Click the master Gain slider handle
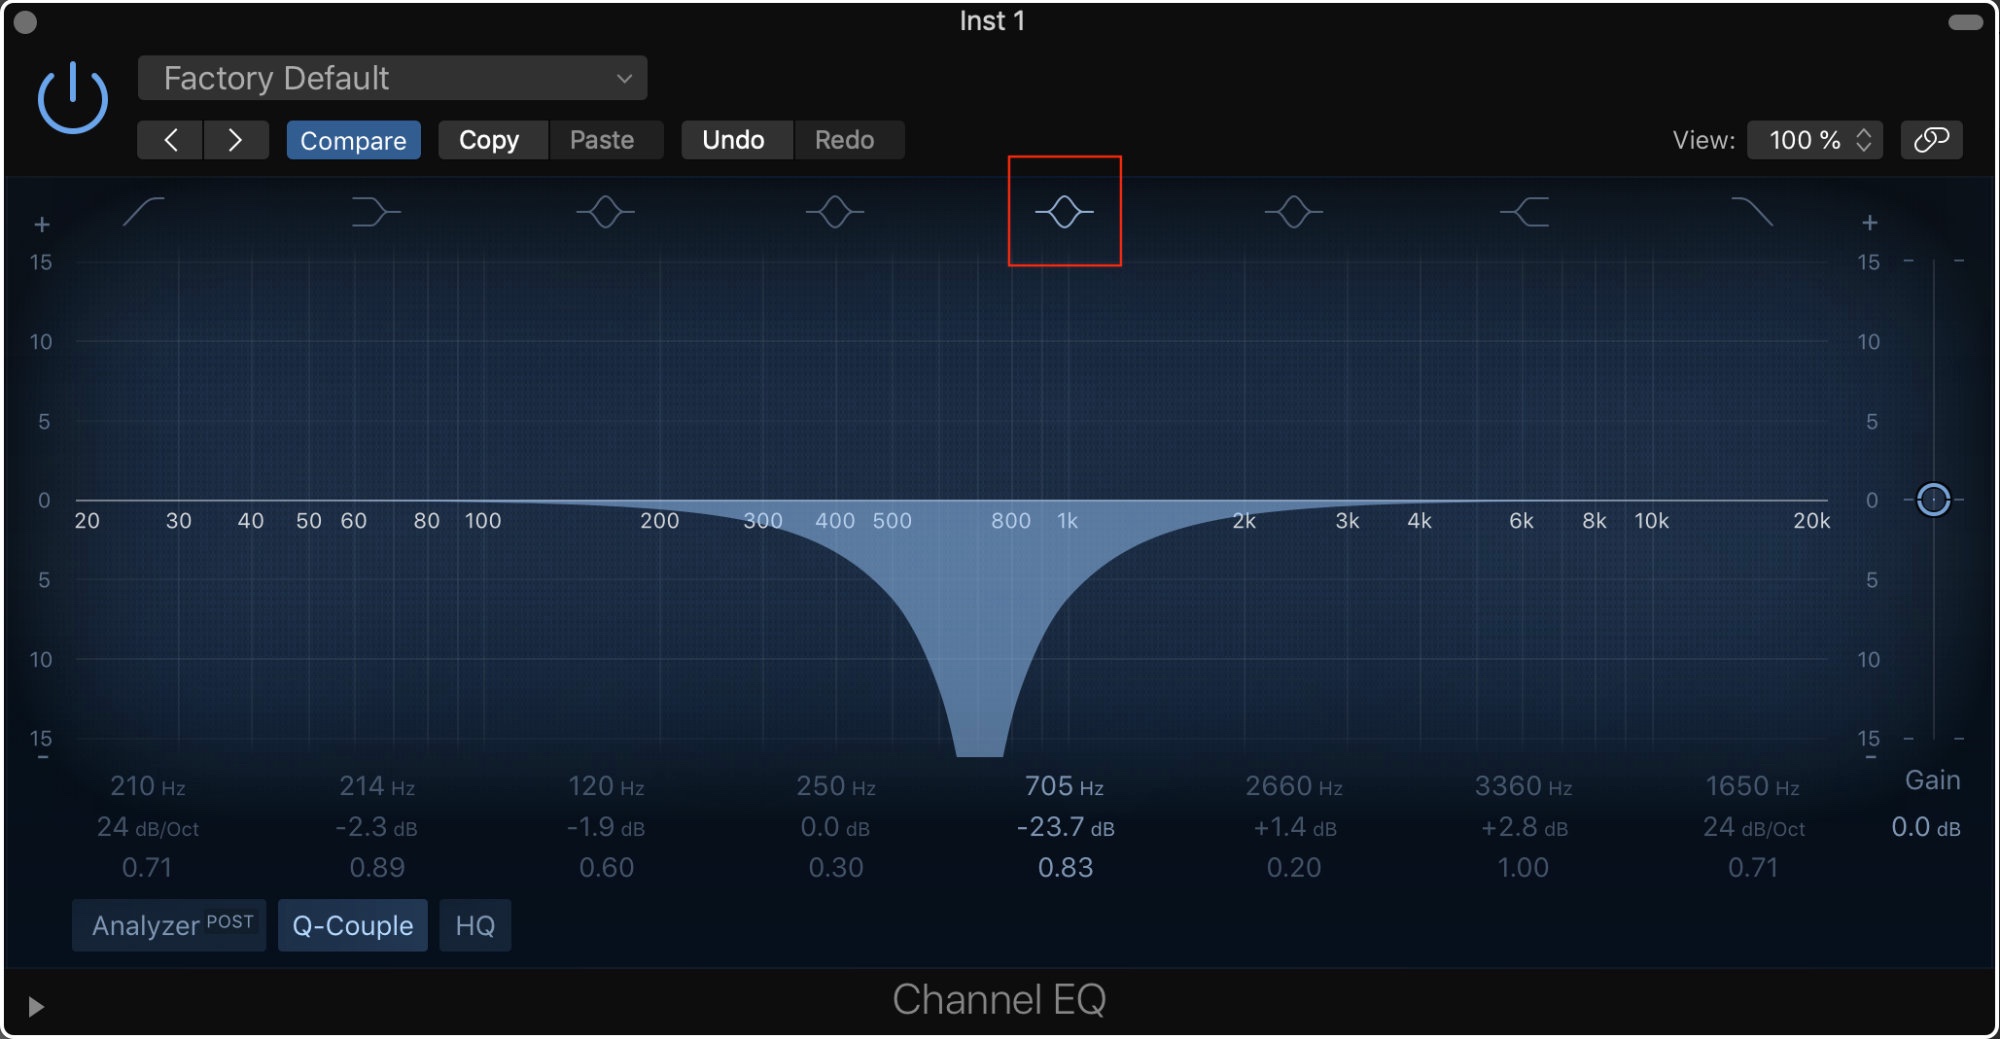Image resolution: width=2000 pixels, height=1039 pixels. [1933, 499]
